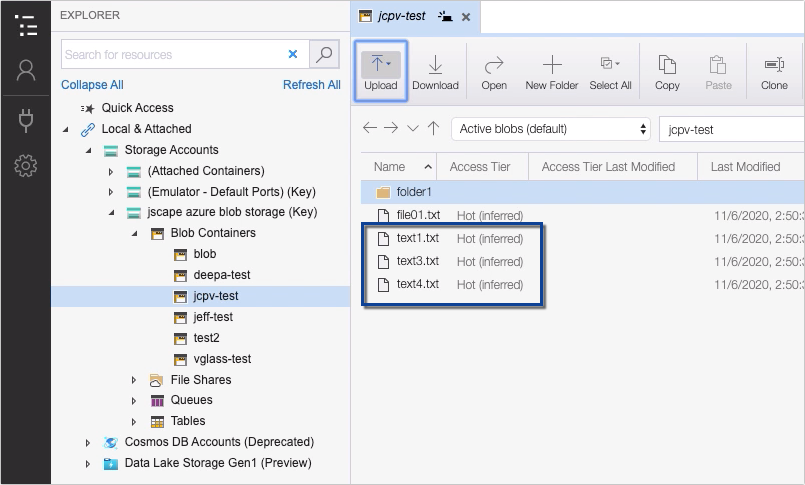Screen dimensions: 805x485
Task: Open the account management person icon
Action: (x=25, y=70)
